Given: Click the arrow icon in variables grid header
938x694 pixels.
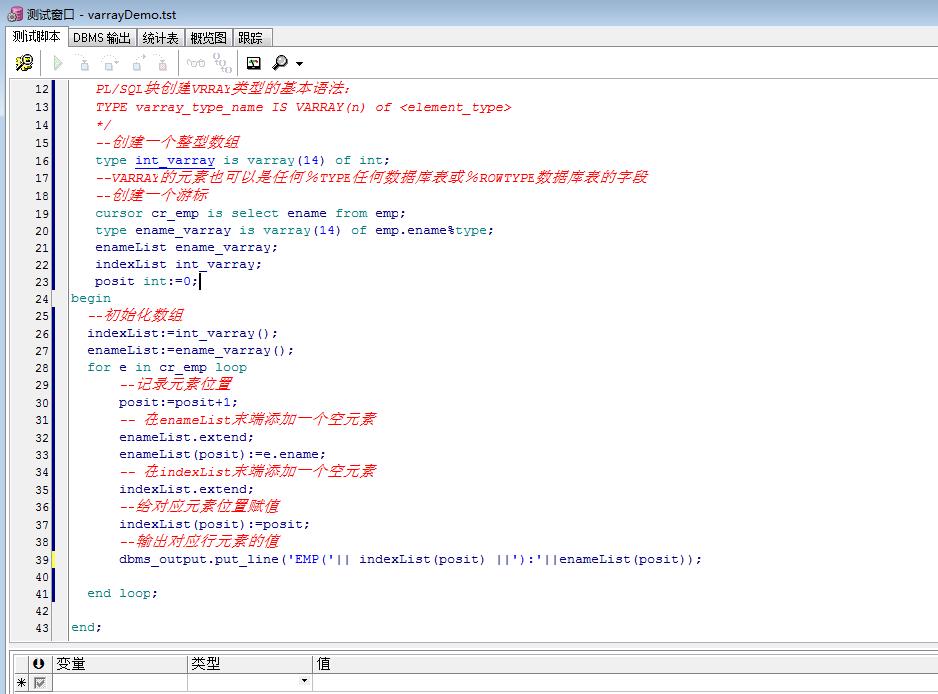Looking at the screenshot, I should (x=39, y=663).
